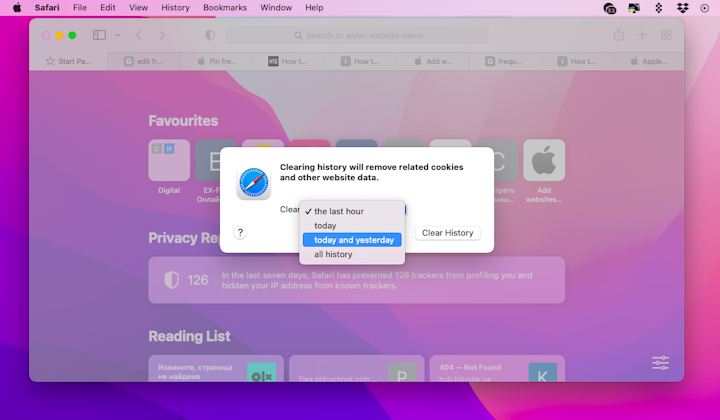Show the tab overview grid
The width and height of the screenshot is (720, 420).
coord(666,35)
